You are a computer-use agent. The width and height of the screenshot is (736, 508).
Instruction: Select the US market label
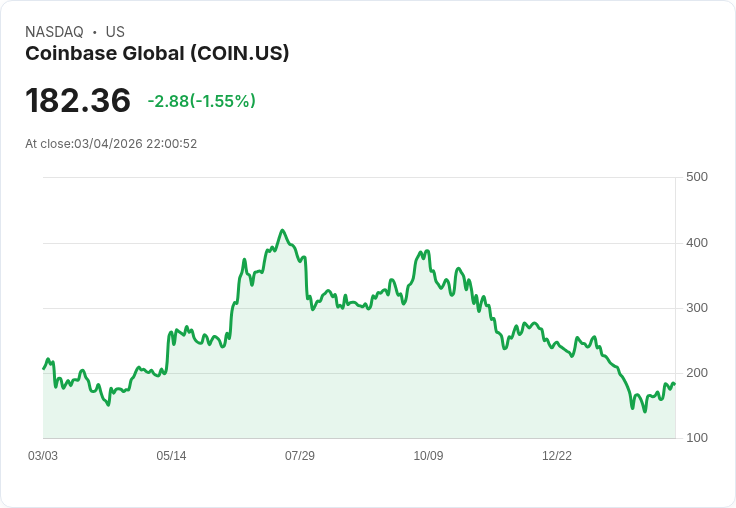click(115, 32)
